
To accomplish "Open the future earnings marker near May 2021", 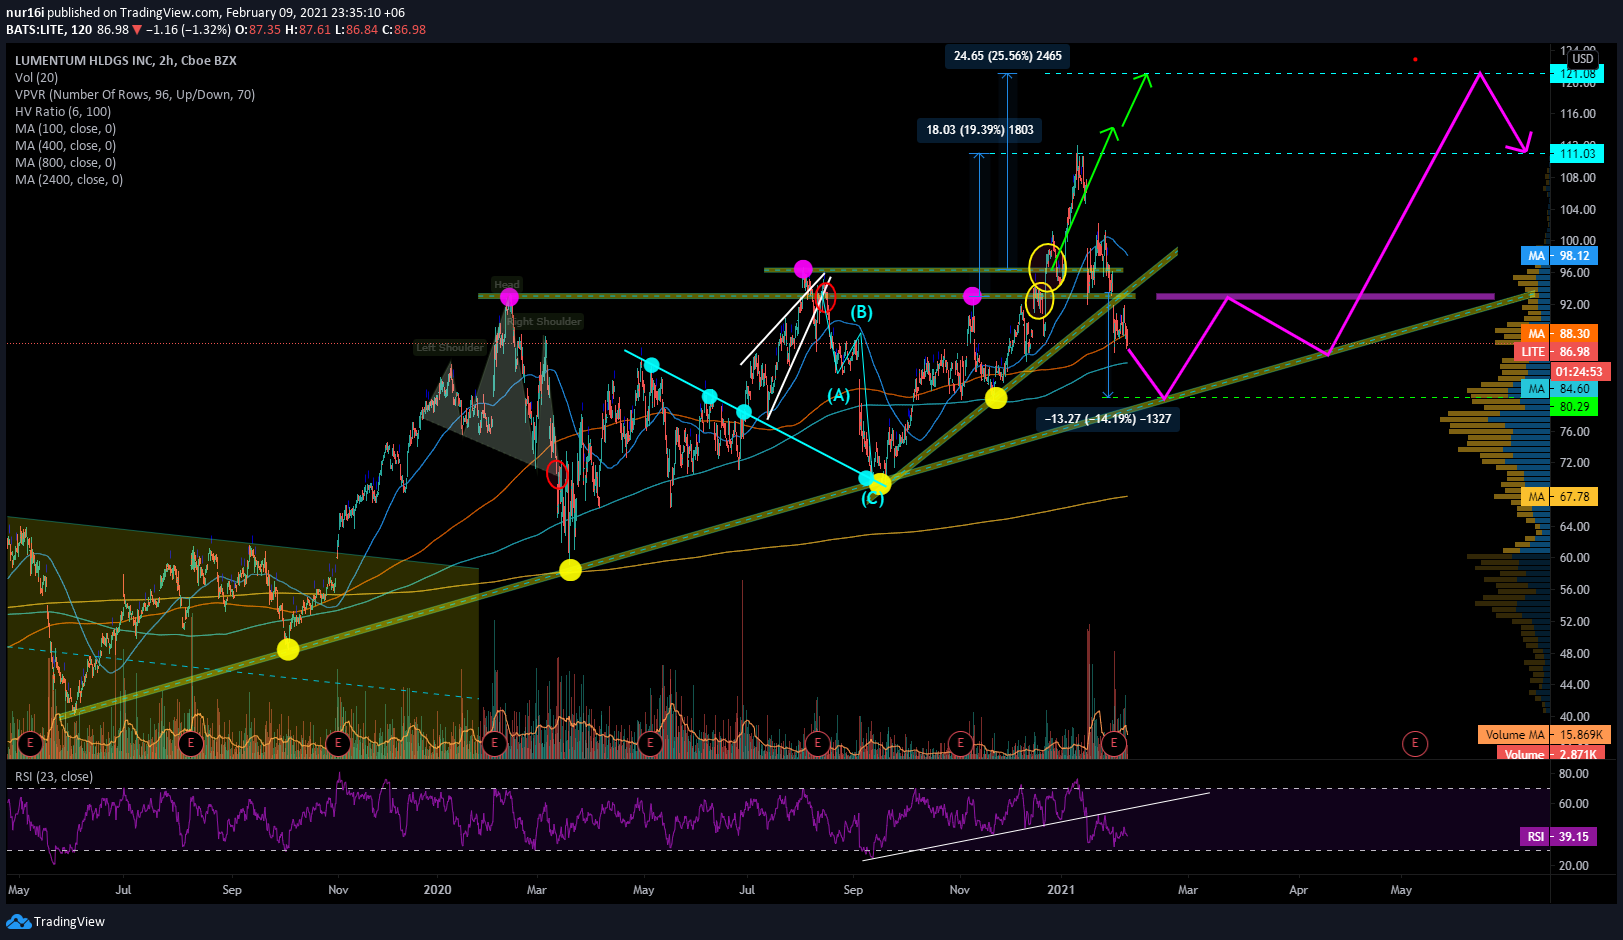I will (x=1414, y=743).
